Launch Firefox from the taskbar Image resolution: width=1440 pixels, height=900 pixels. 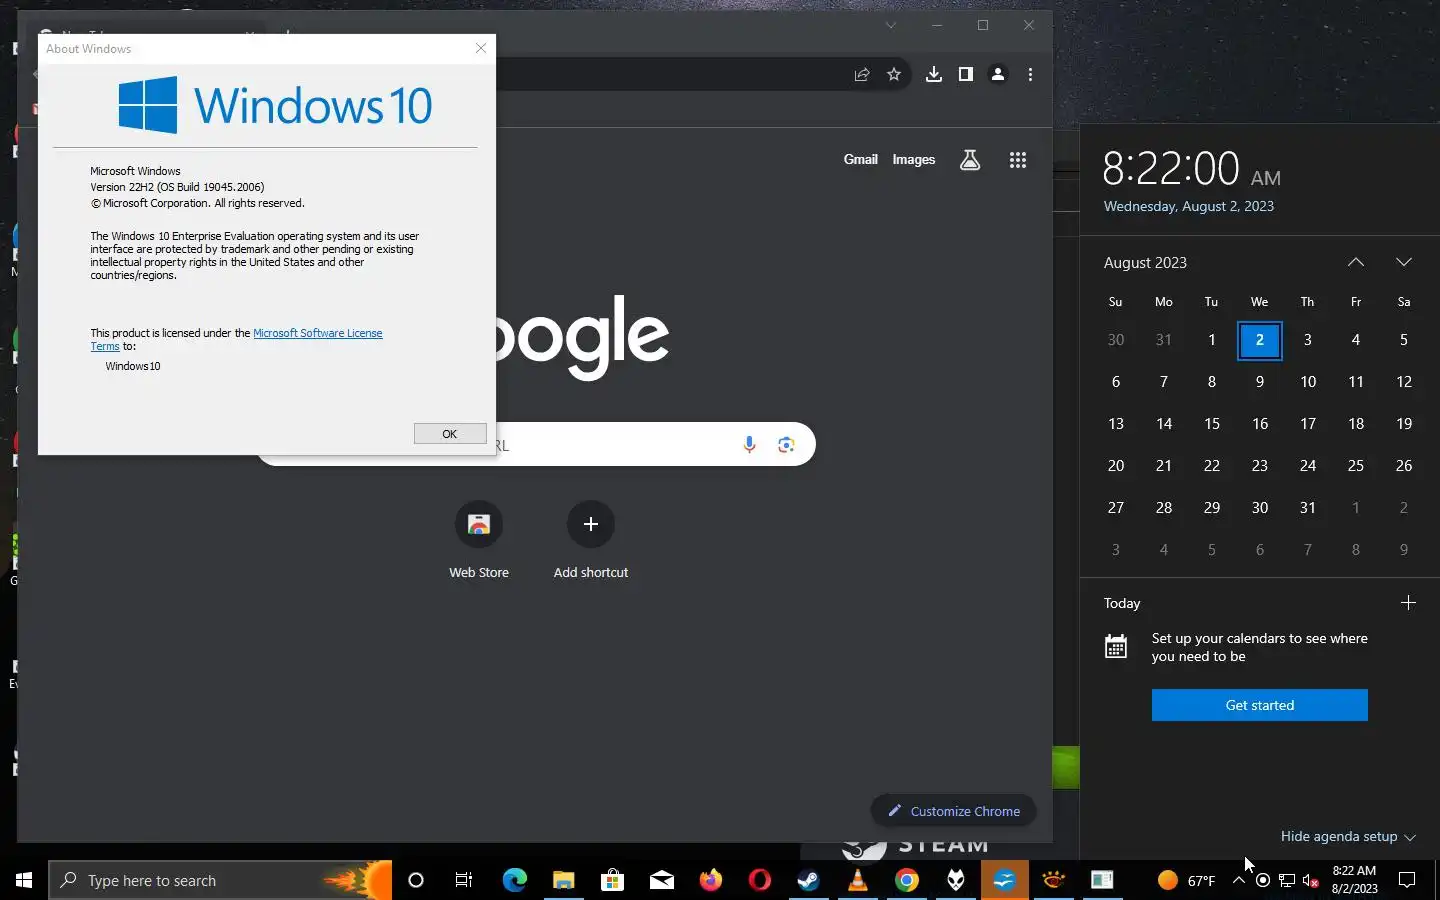click(711, 880)
